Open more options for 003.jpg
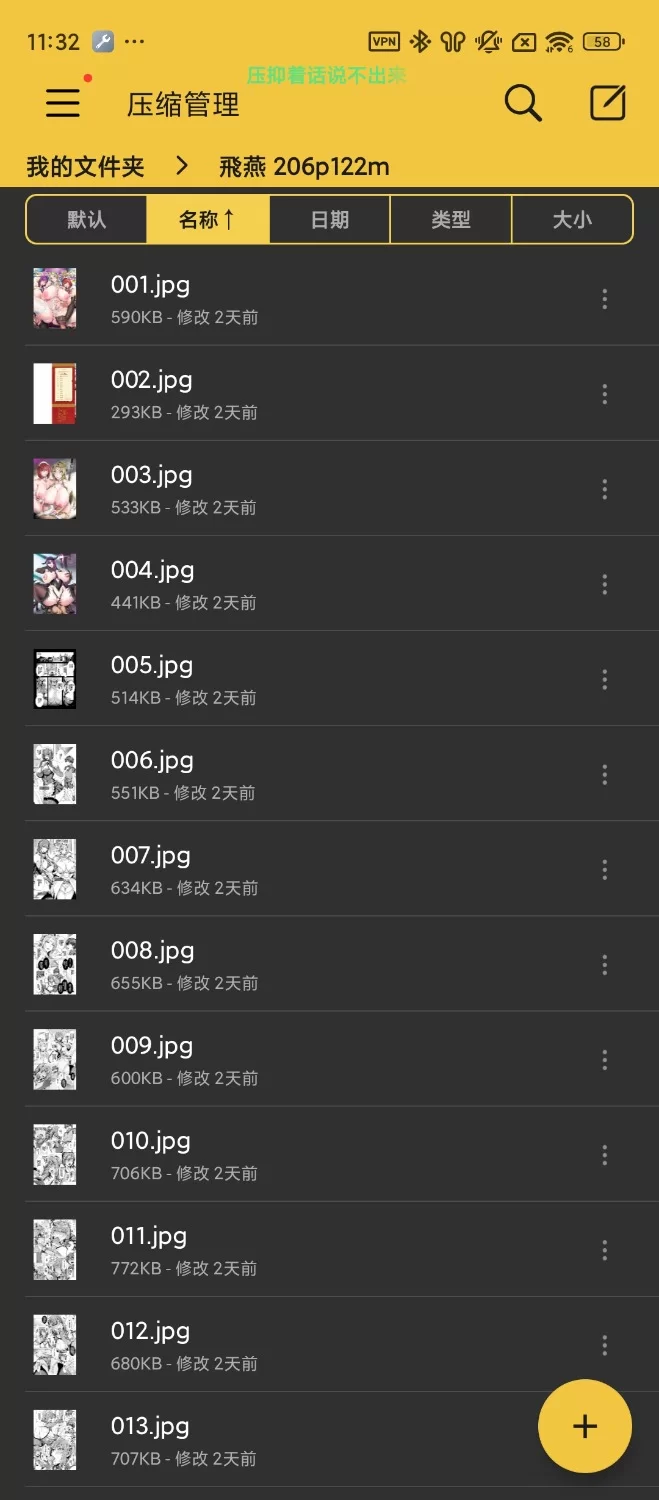659x1500 pixels. pos(604,489)
